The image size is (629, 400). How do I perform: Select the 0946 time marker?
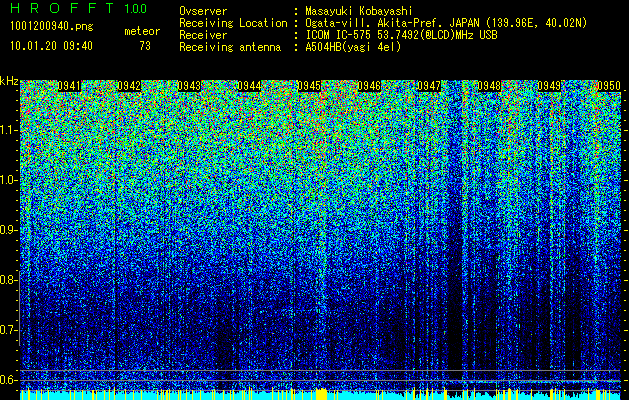coord(369,86)
